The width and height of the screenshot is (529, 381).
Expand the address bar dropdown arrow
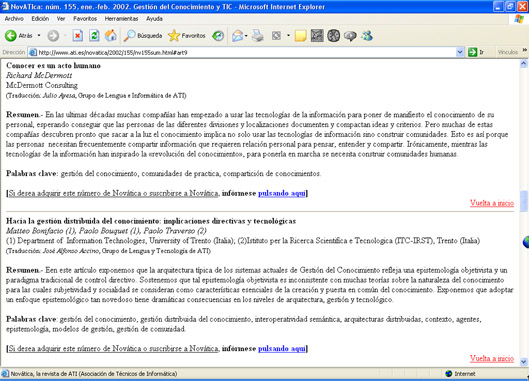tap(460, 52)
